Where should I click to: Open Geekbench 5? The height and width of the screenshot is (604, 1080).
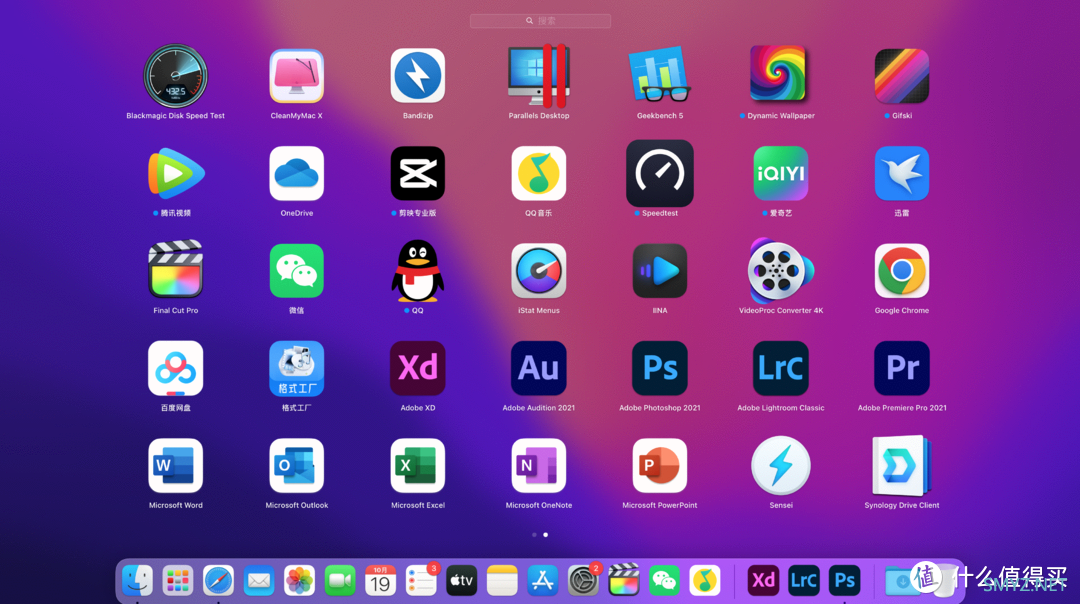tap(660, 76)
